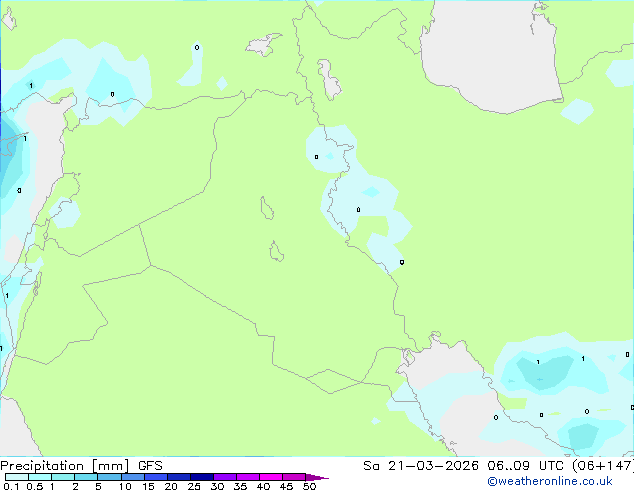
Task: Click the '20' legend scale value
Action: click(171, 486)
